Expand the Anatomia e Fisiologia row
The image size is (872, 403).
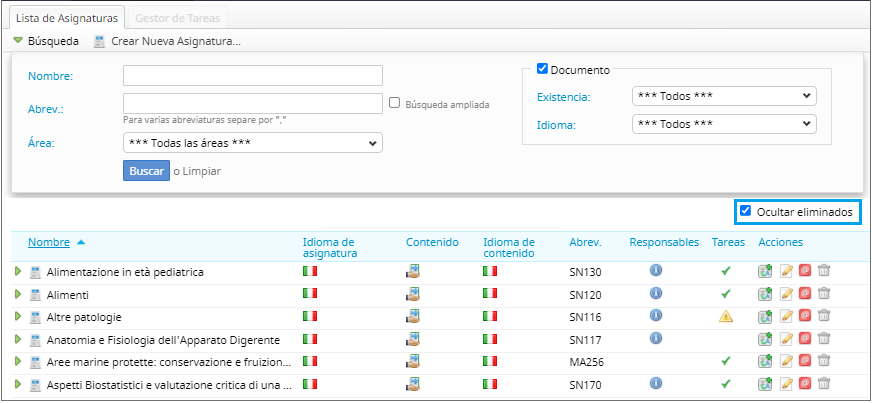click(x=18, y=339)
